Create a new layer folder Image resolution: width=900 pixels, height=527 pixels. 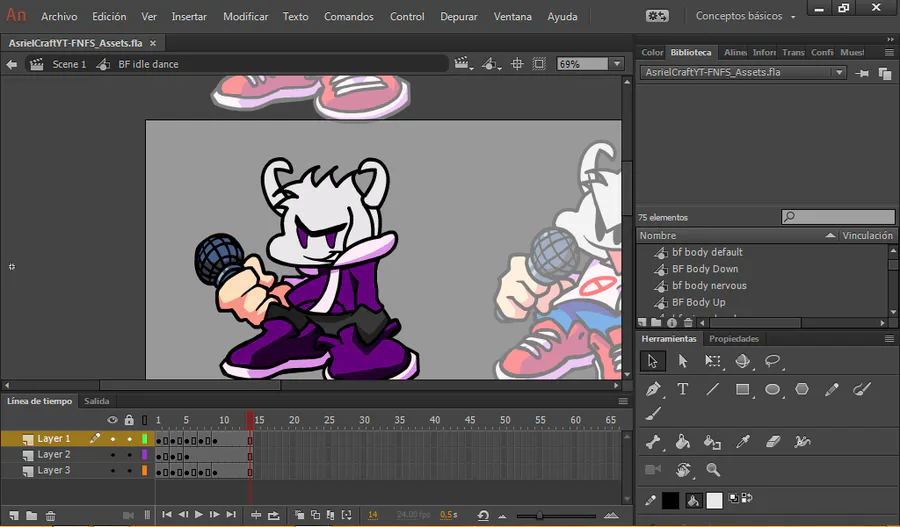tap(32, 516)
